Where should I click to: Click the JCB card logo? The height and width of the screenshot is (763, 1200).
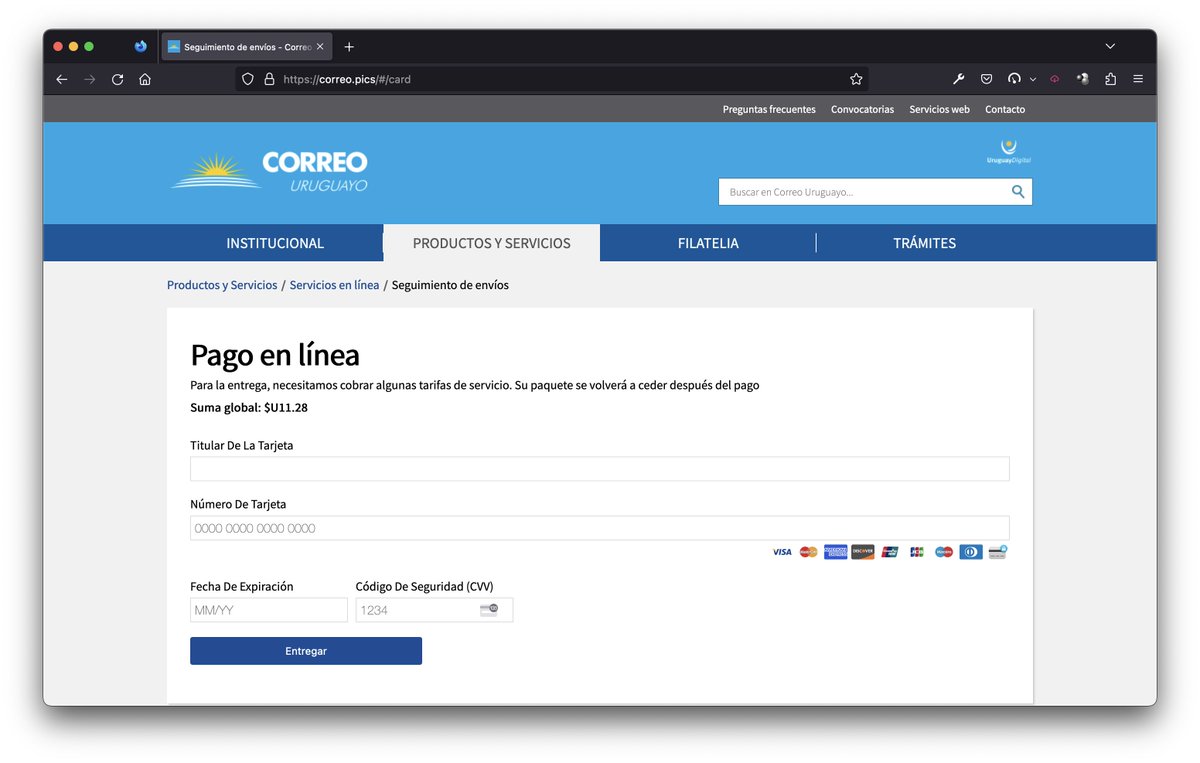(x=917, y=552)
